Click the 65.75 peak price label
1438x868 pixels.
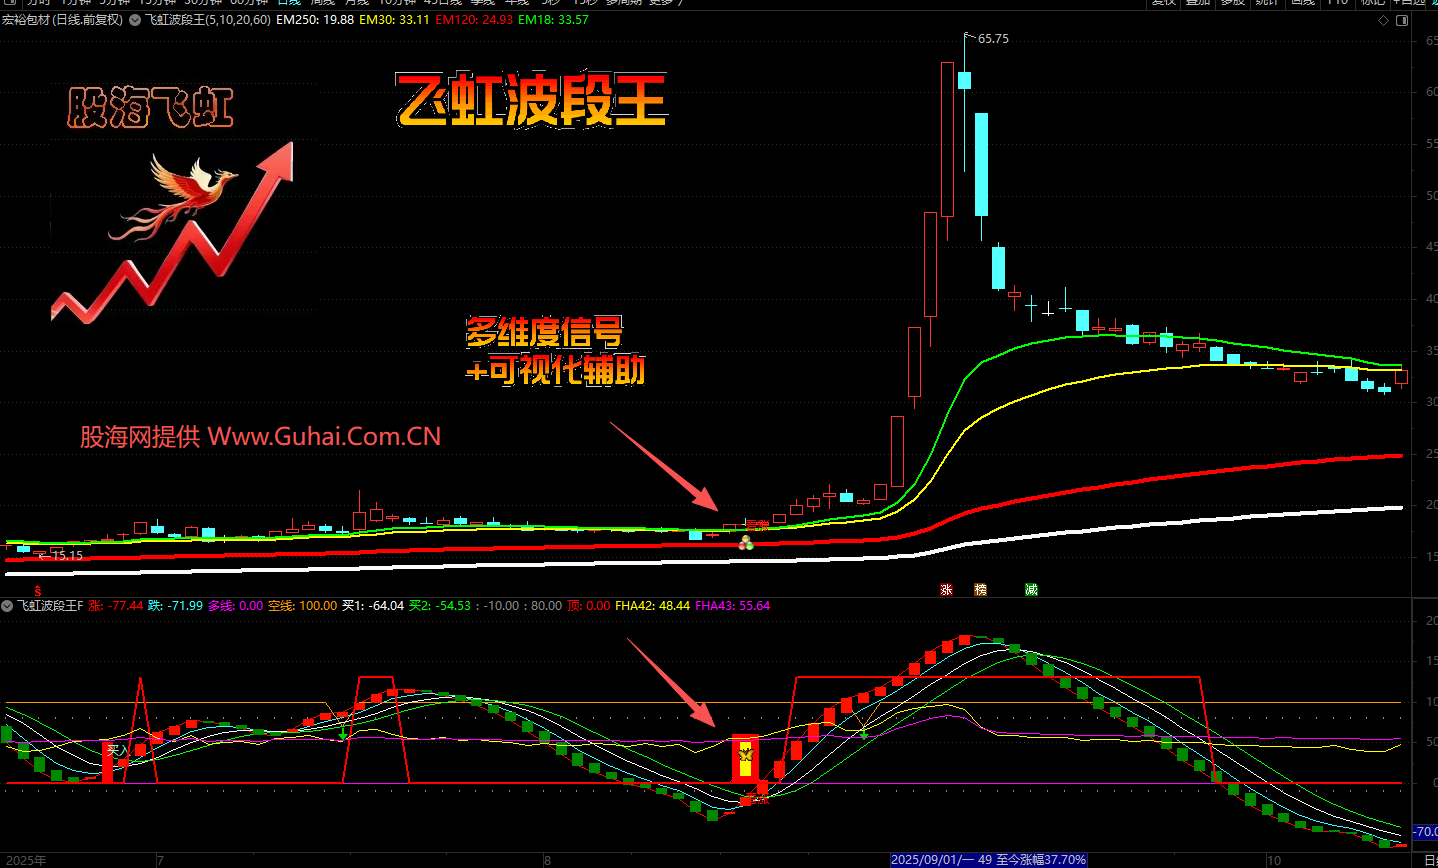992,39
